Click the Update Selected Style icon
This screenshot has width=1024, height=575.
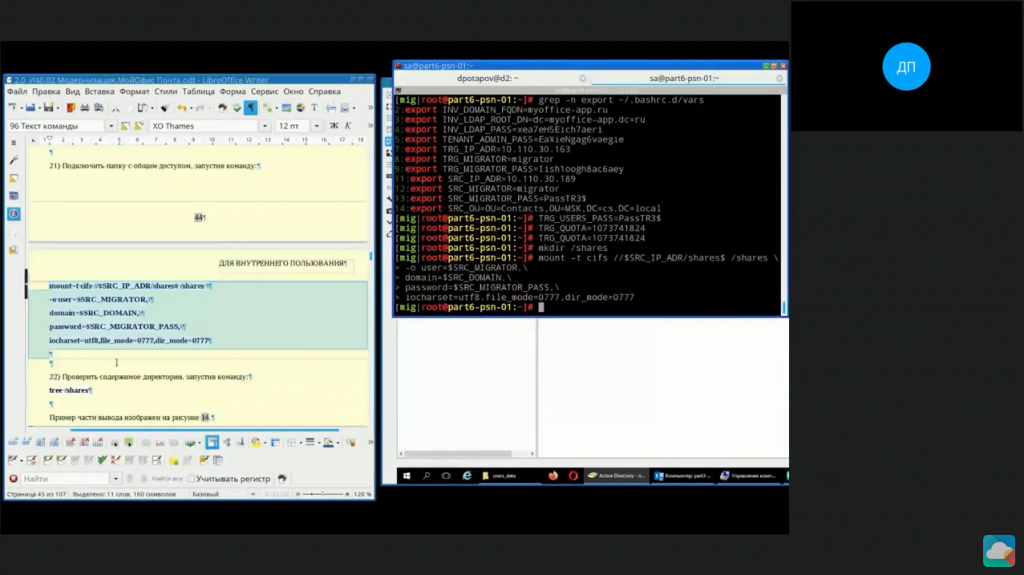tap(125, 125)
